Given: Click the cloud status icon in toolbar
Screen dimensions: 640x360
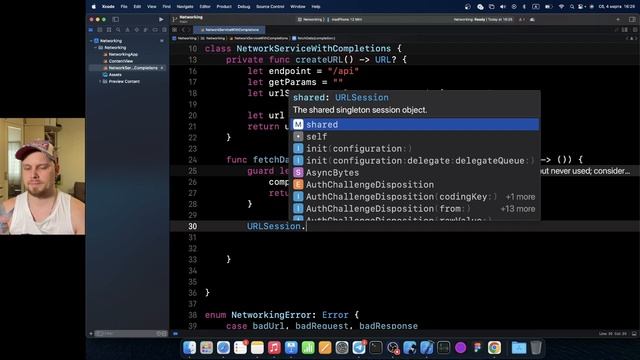Looking at the screenshot, I should (532, 19).
